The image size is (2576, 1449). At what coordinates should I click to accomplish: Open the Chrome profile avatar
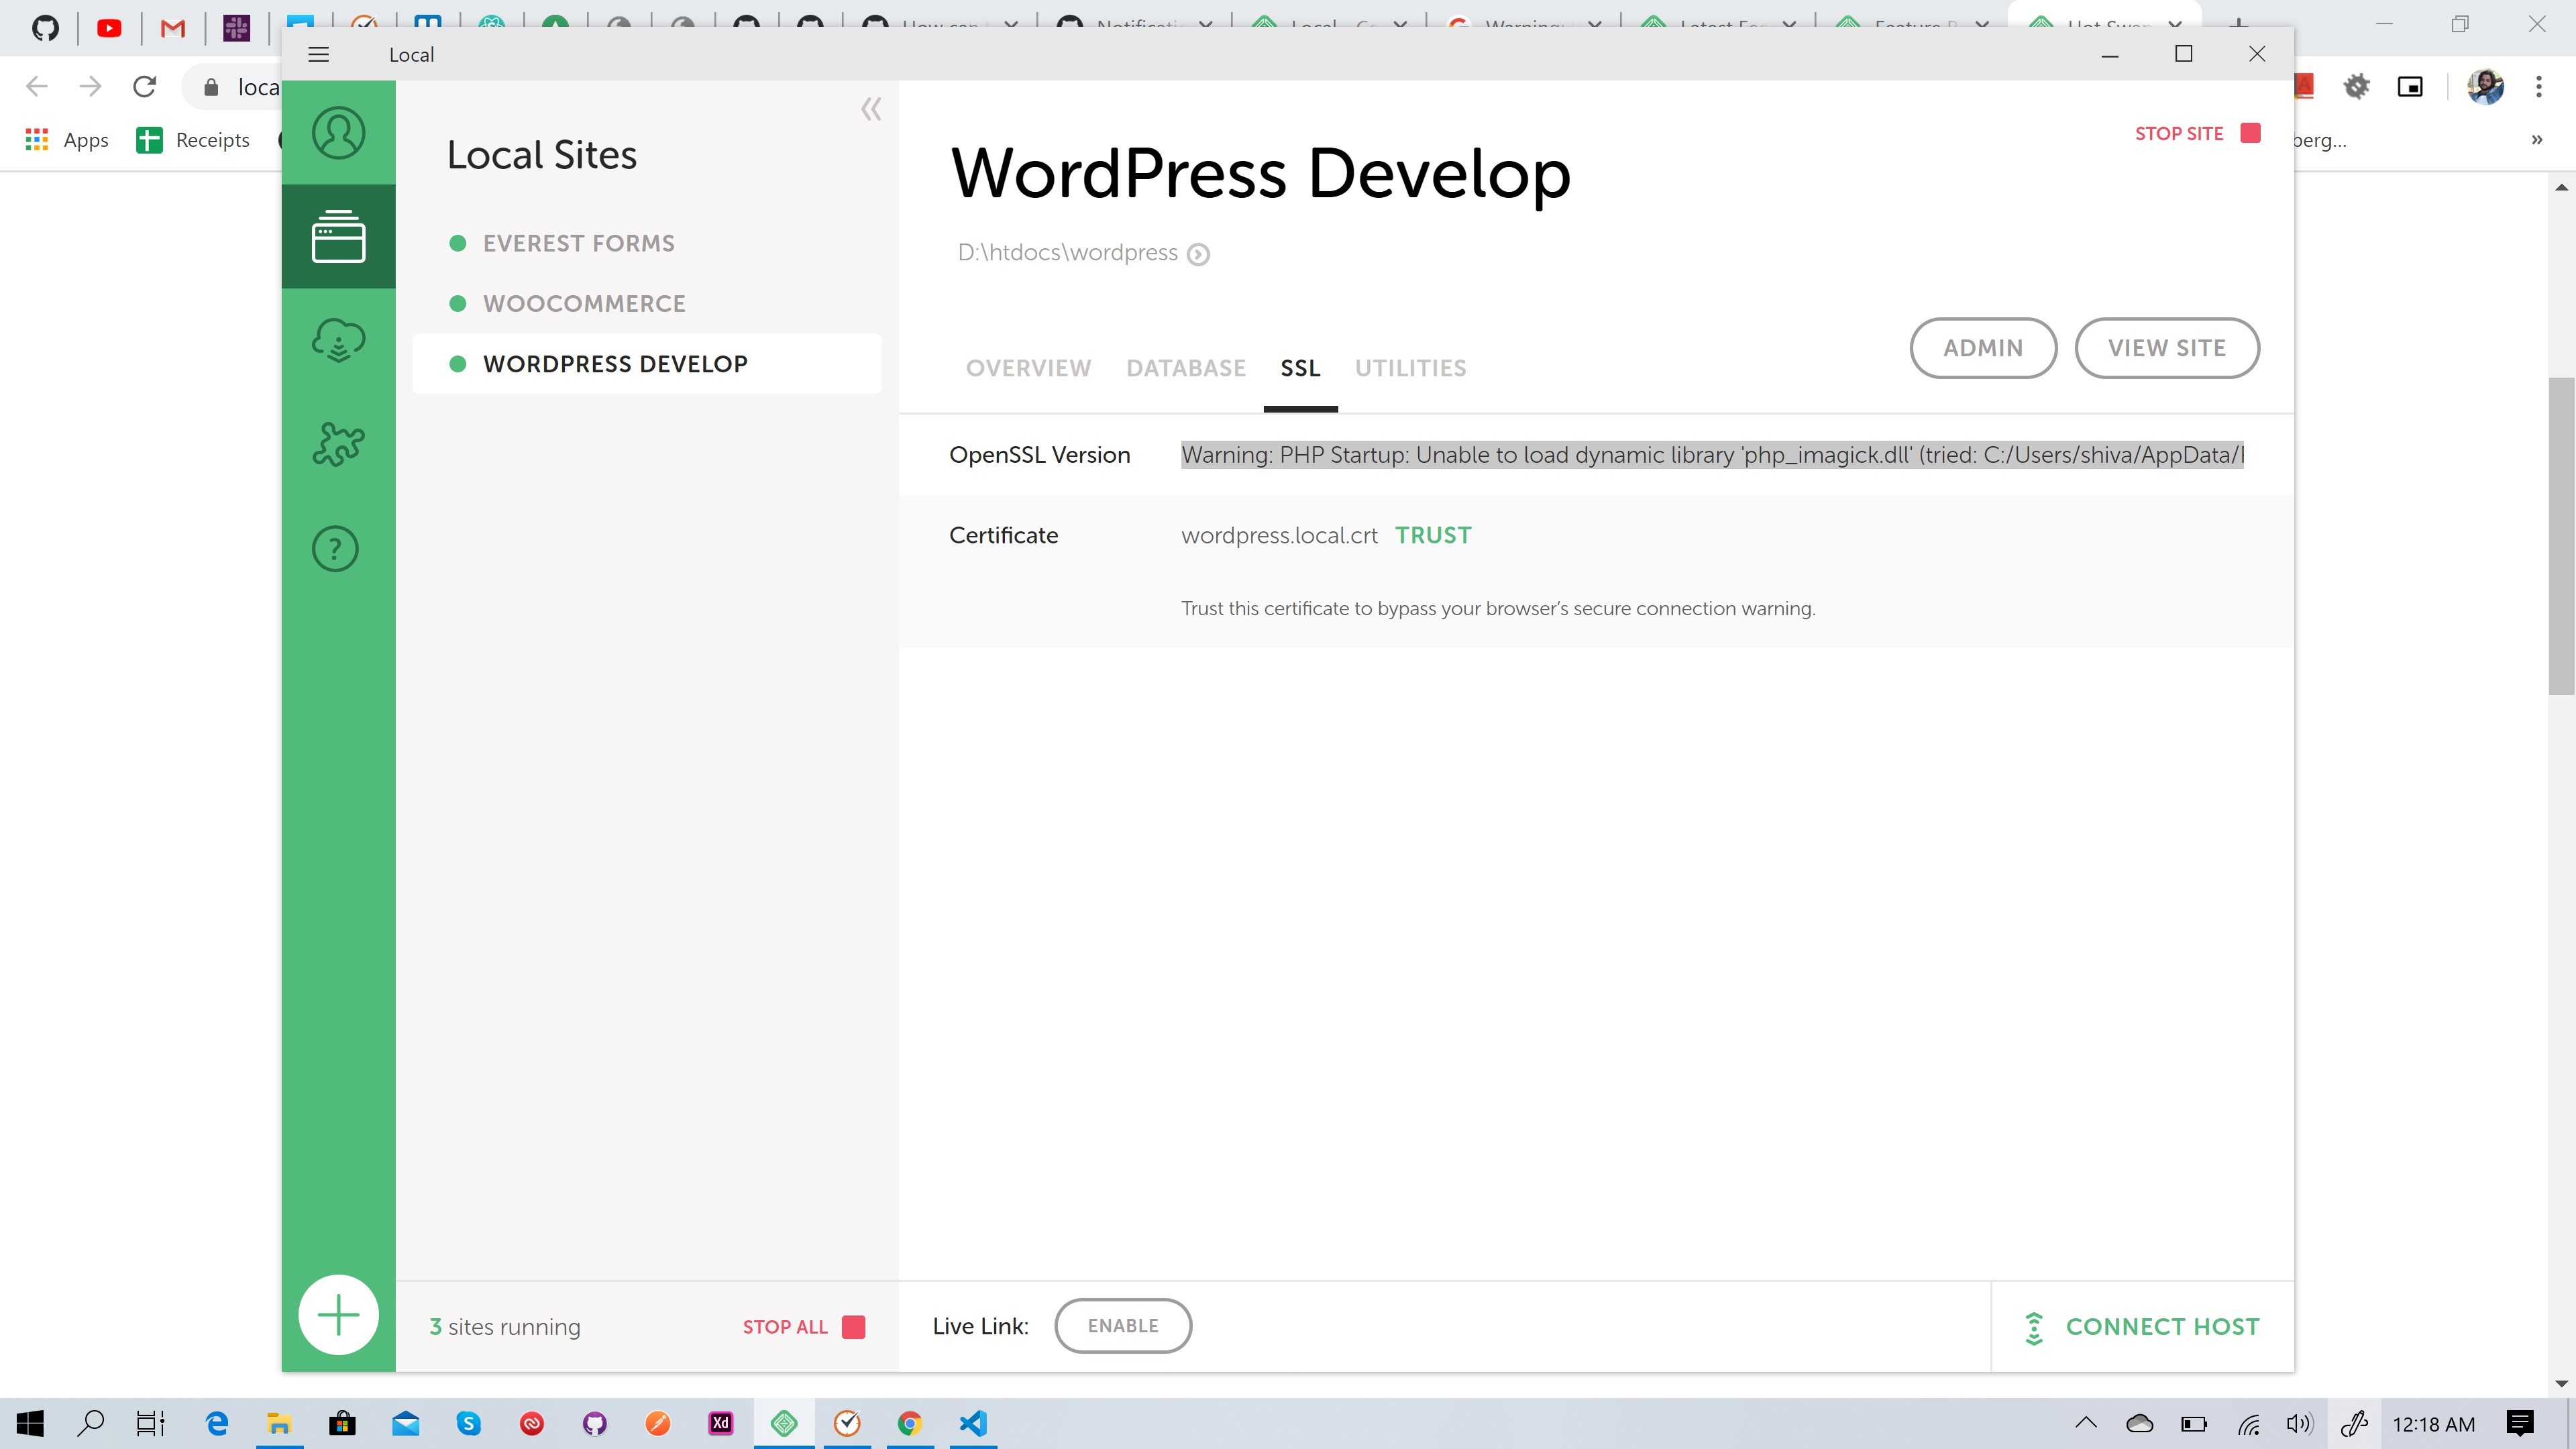[2485, 87]
